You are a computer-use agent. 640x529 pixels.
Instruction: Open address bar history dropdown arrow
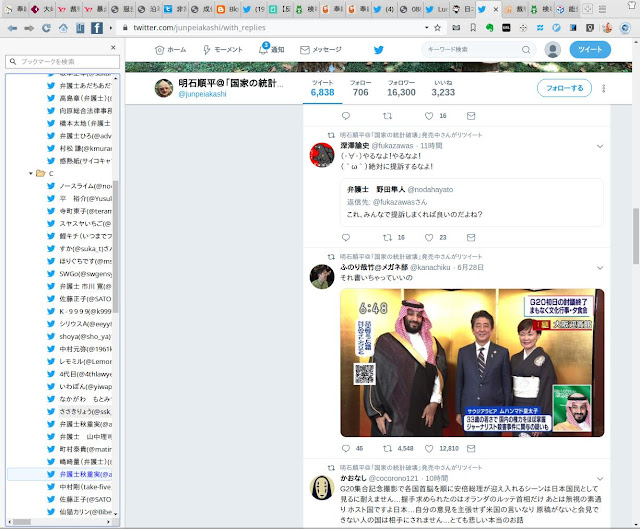tap(427, 28)
